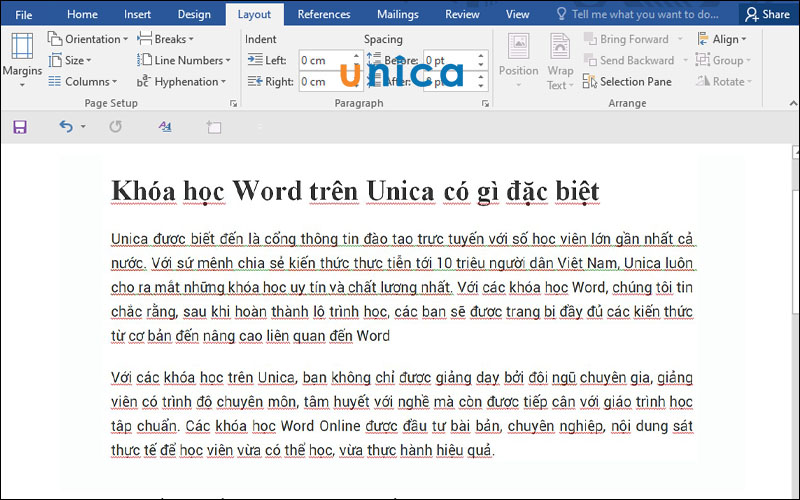Increase the Spacing Before value
800x500 pixels.
pos(481,56)
